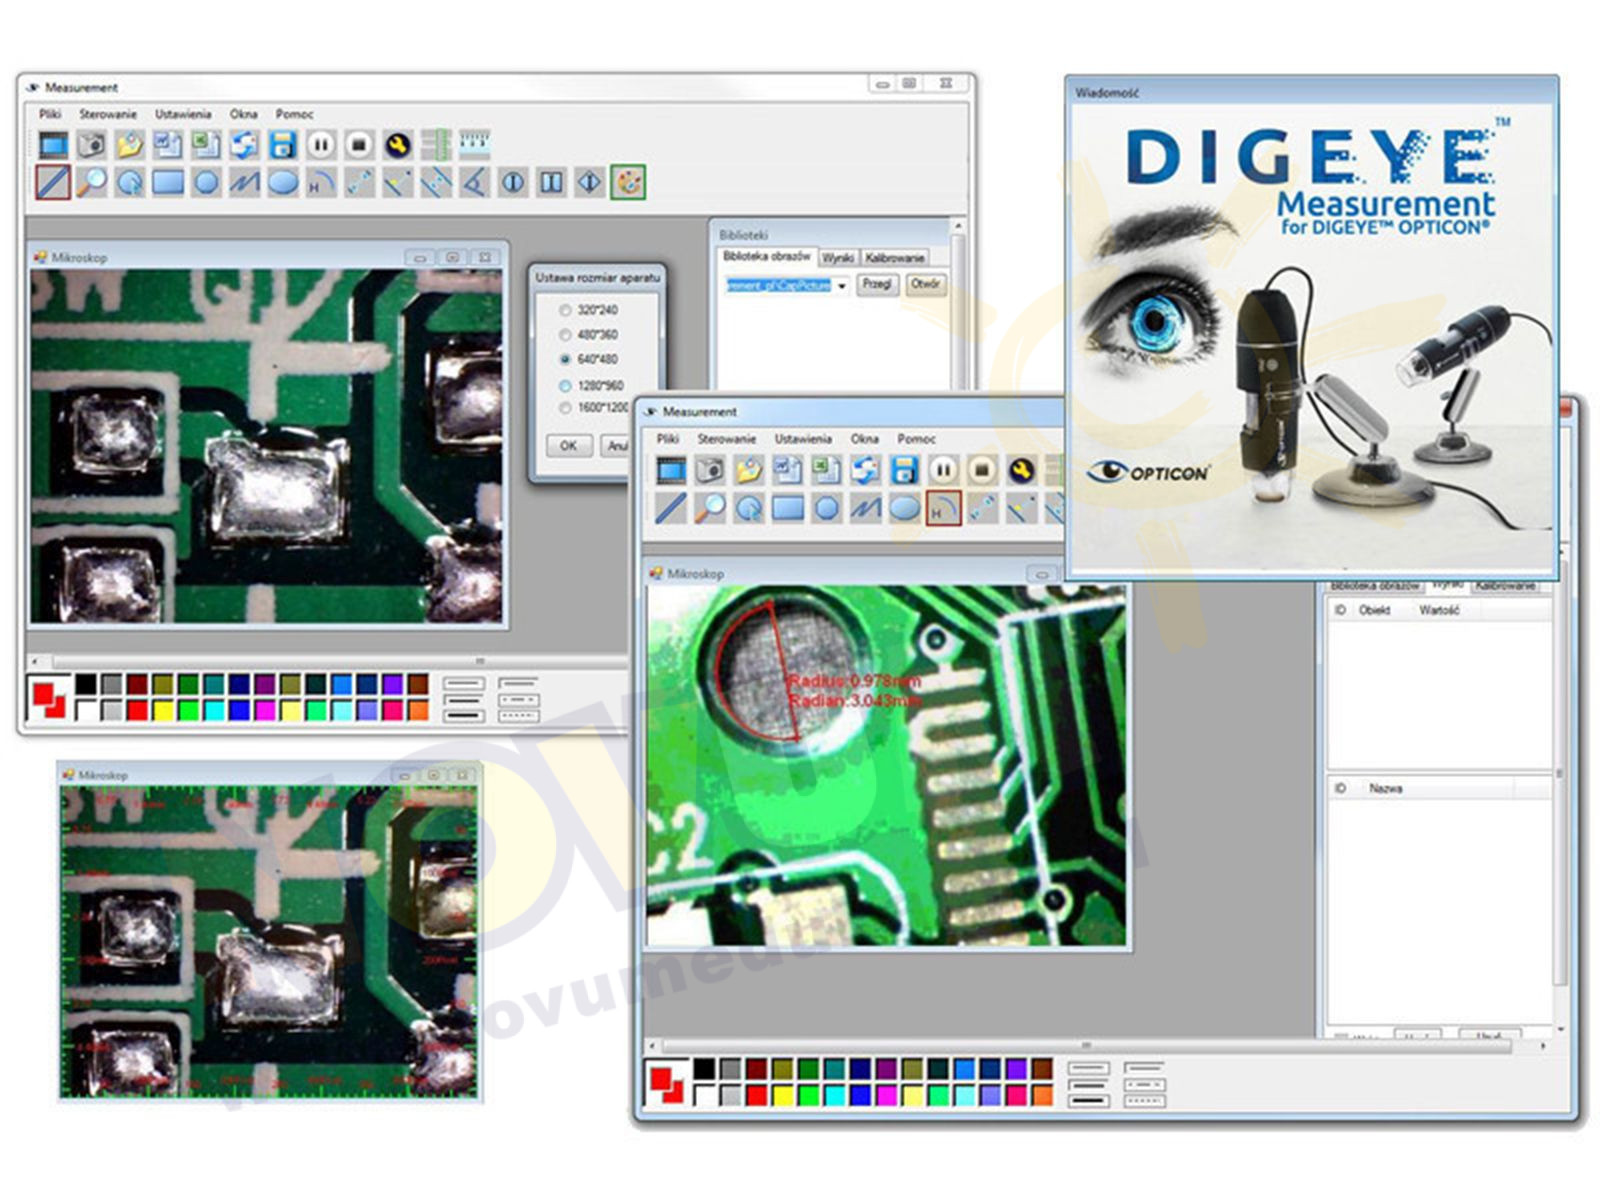Open the Biblioteka obrazów tab in Biblioteki panel
Viewport: 1600px width, 1200px height.
coord(767,257)
